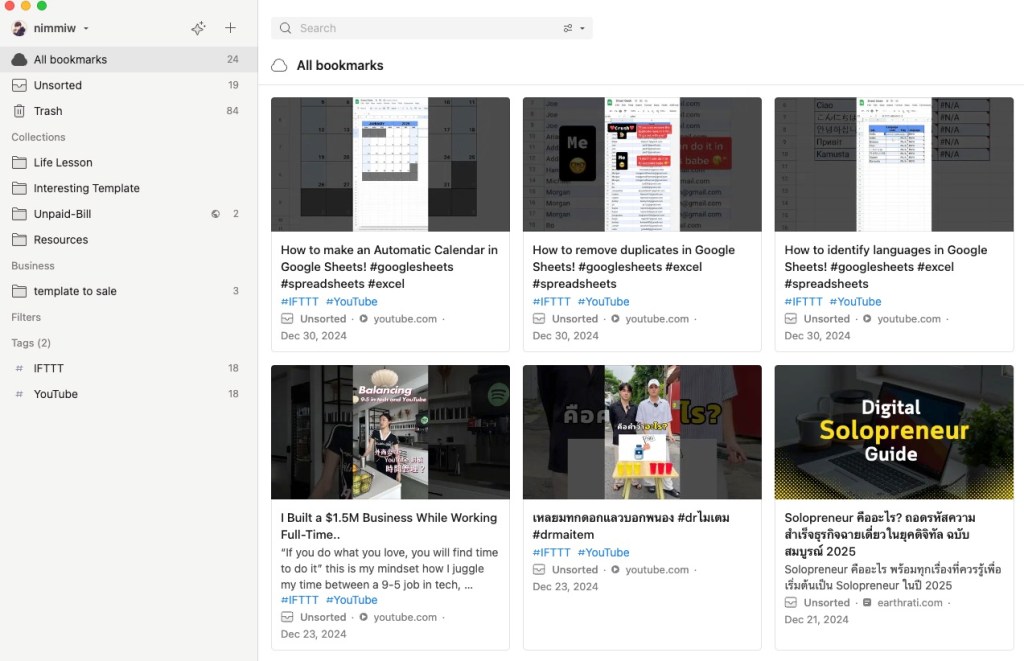Viewport: 1024px width, 661px height.
Task: Click Unsorted label on Automatic Calendar card
Action: click(x=323, y=319)
